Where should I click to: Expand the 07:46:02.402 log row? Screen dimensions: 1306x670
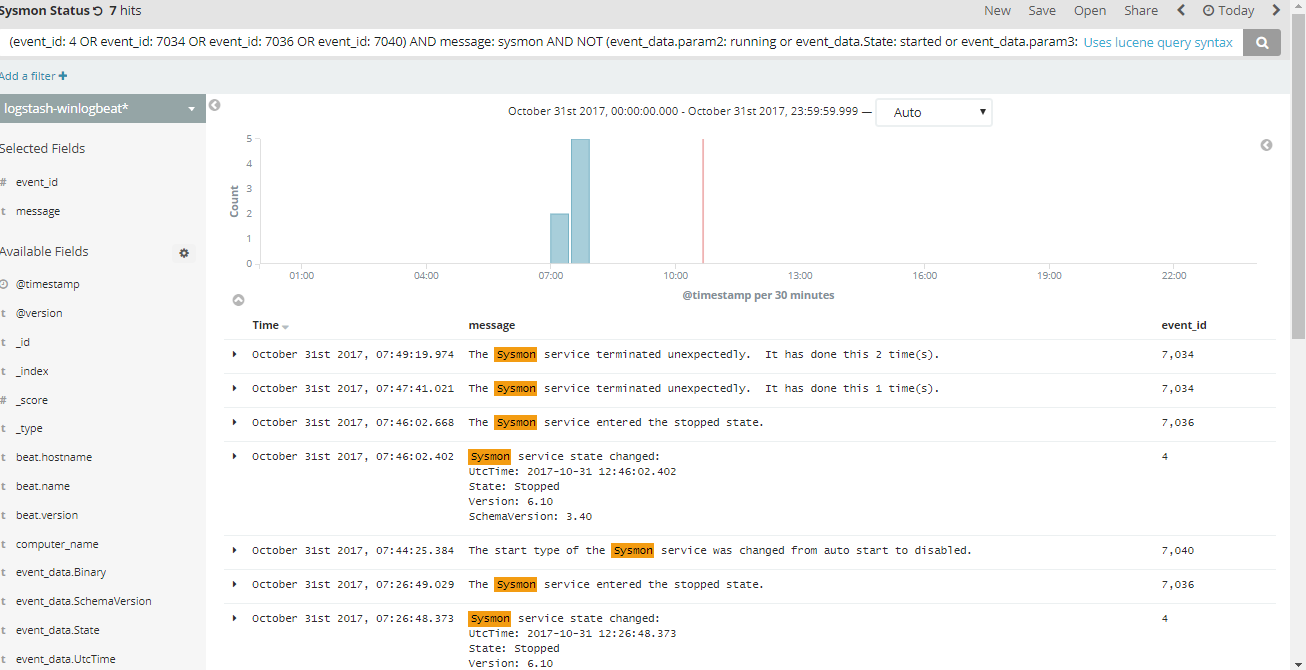point(235,456)
